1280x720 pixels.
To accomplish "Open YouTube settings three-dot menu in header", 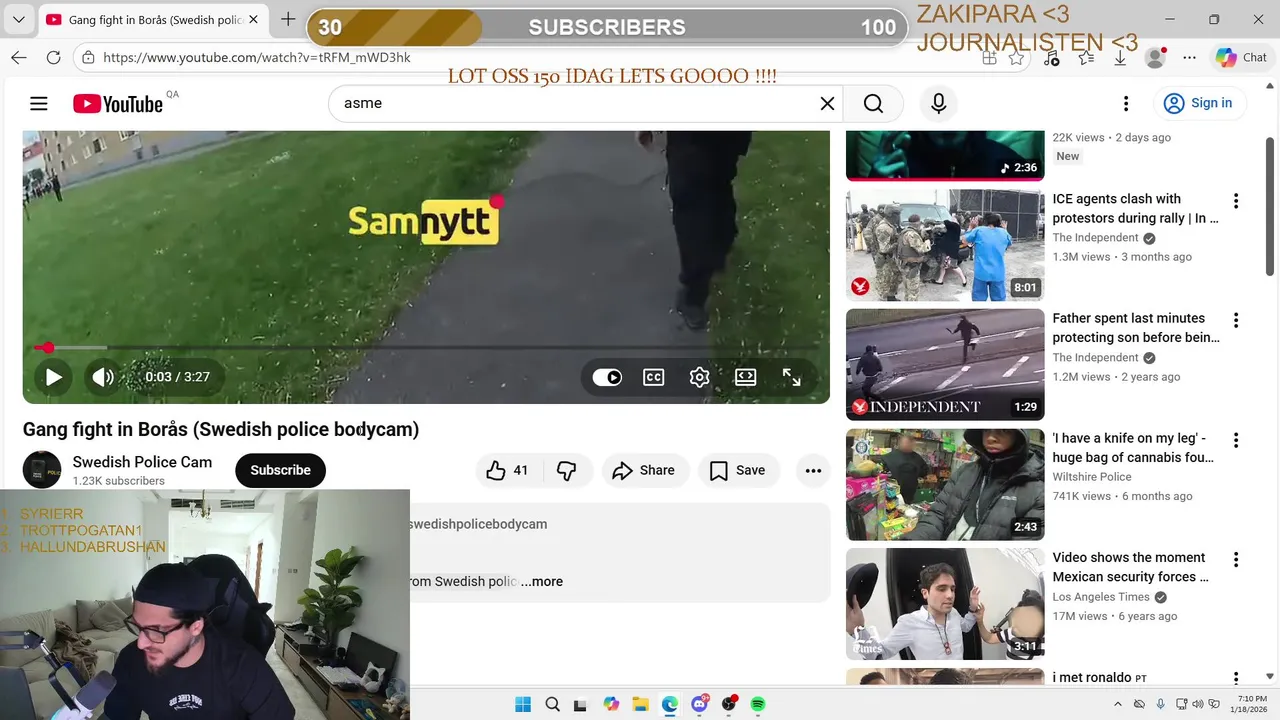I will click(x=1126, y=103).
